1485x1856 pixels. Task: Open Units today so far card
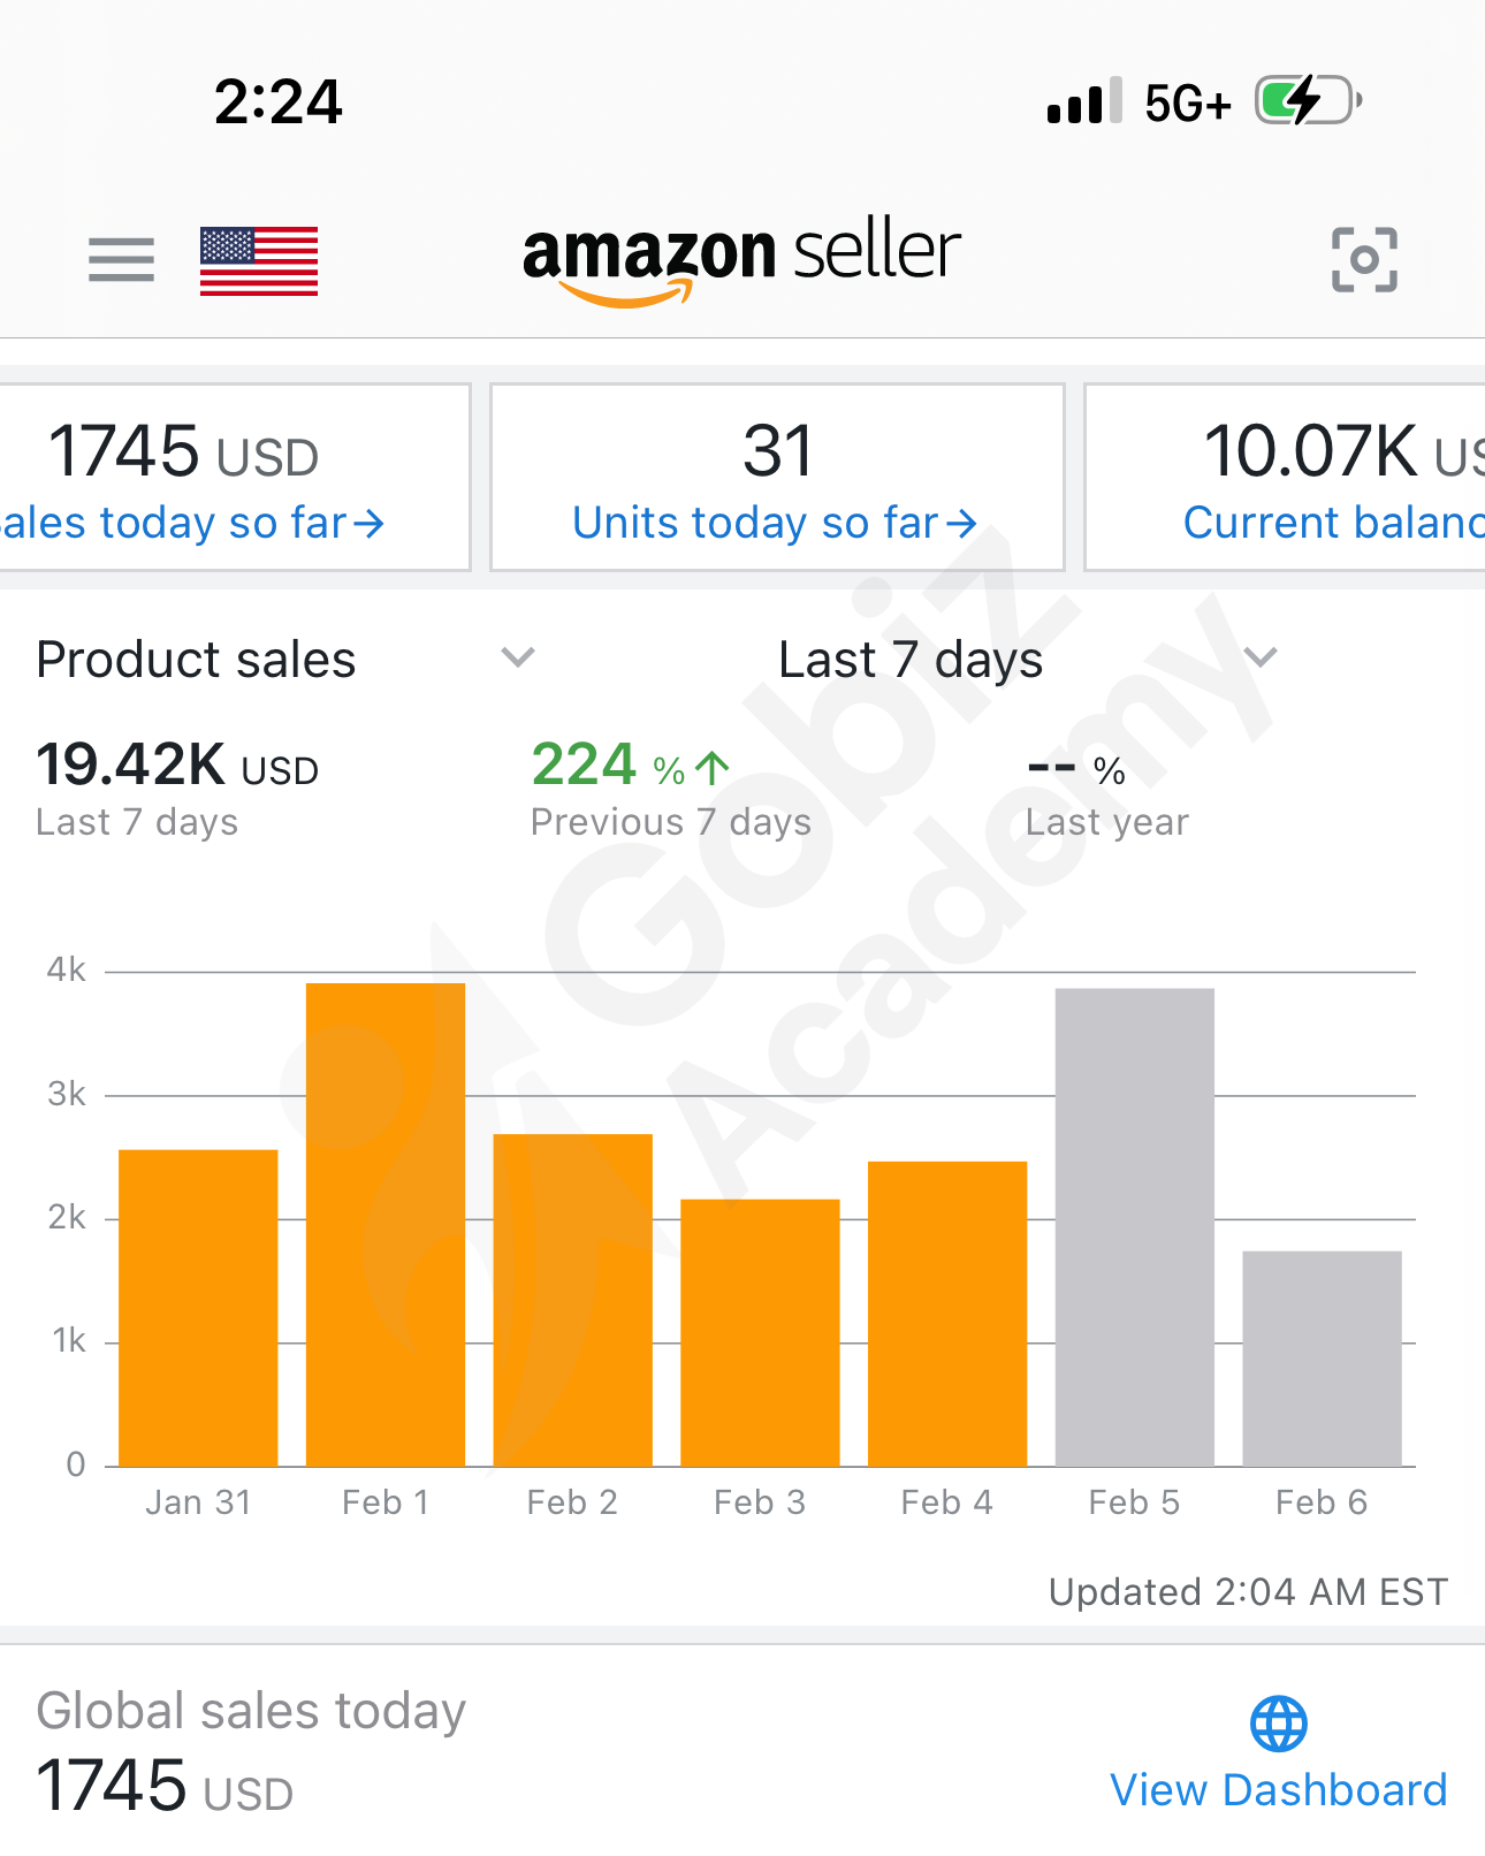(777, 478)
